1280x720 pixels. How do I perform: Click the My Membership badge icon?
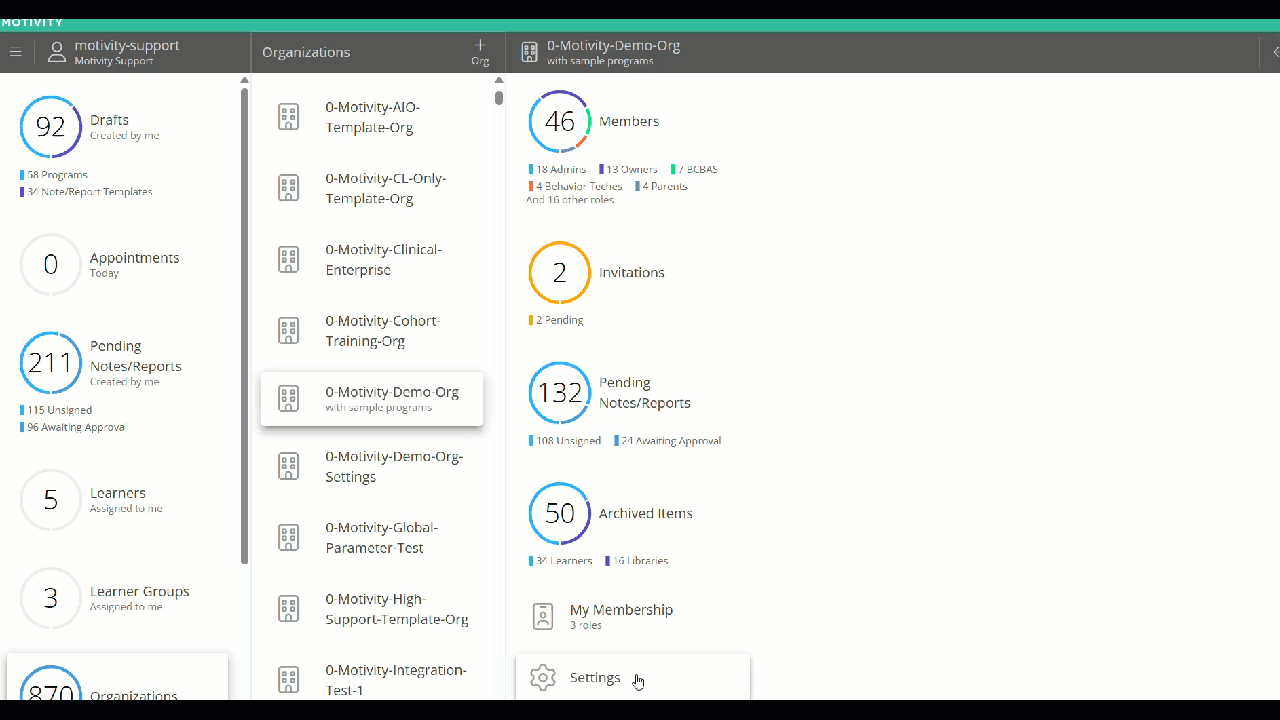pyautogui.click(x=543, y=616)
